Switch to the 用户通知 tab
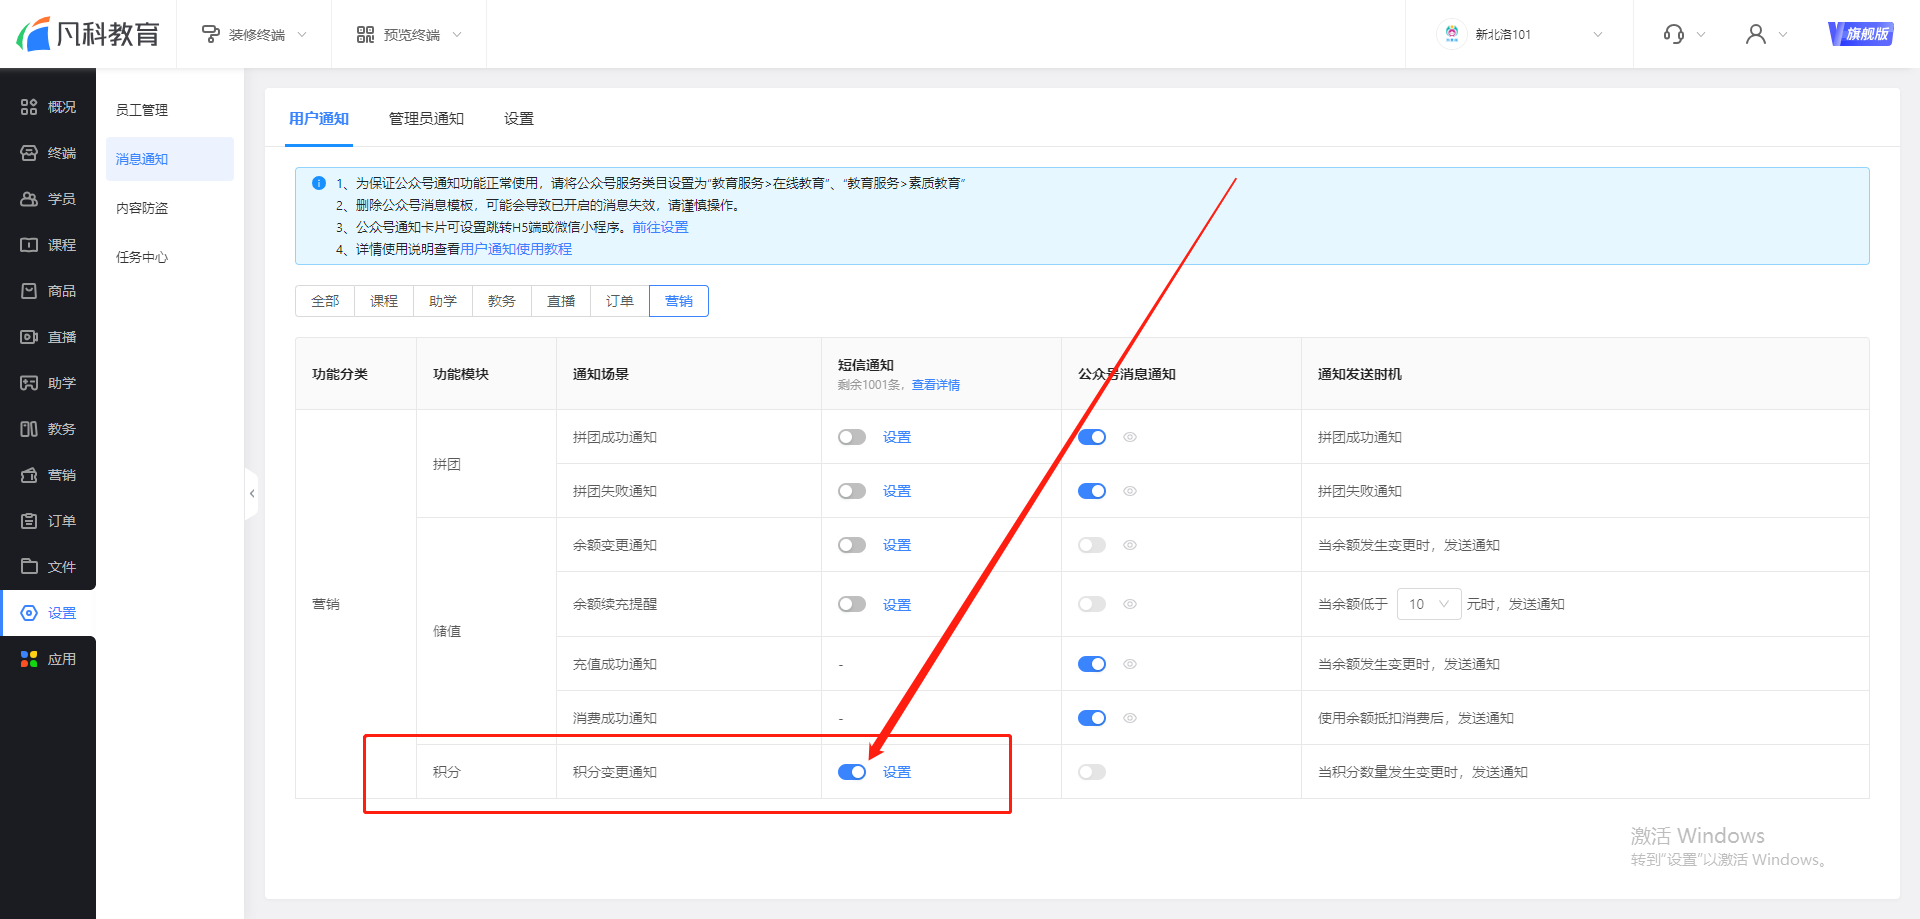Image resolution: width=1920 pixels, height=919 pixels. click(319, 119)
